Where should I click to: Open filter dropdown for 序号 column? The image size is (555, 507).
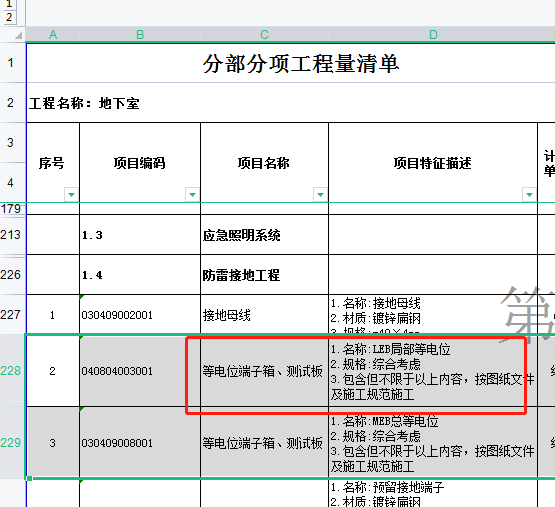click(x=71, y=194)
